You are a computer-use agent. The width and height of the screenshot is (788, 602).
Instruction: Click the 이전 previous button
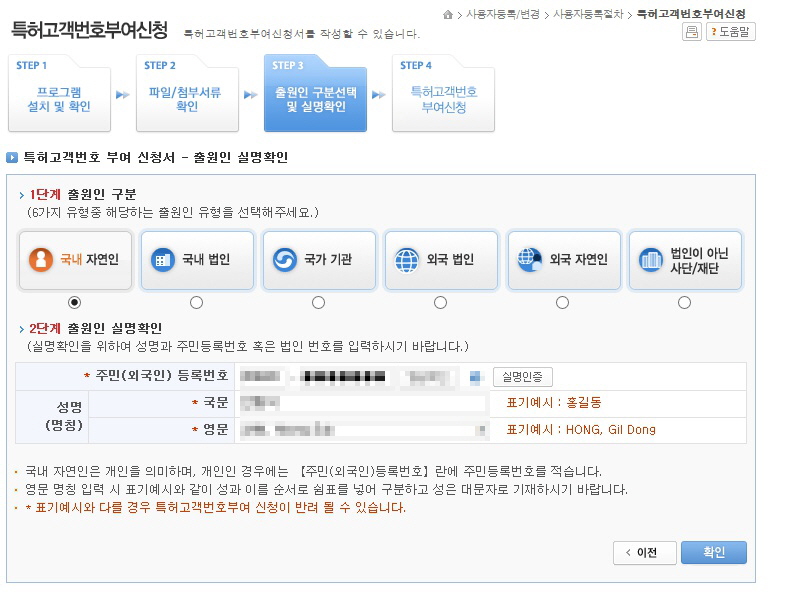[x=644, y=553]
